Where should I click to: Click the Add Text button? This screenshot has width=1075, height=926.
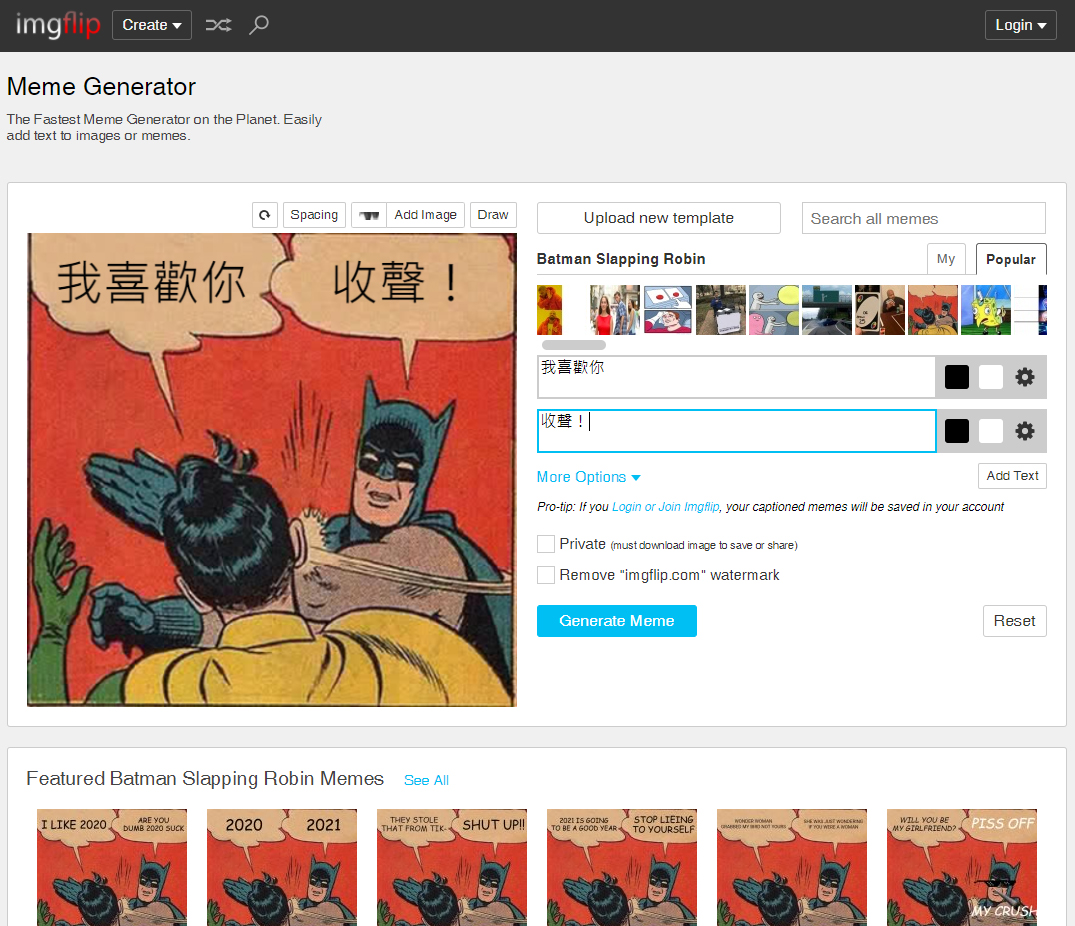pos(1013,476)
